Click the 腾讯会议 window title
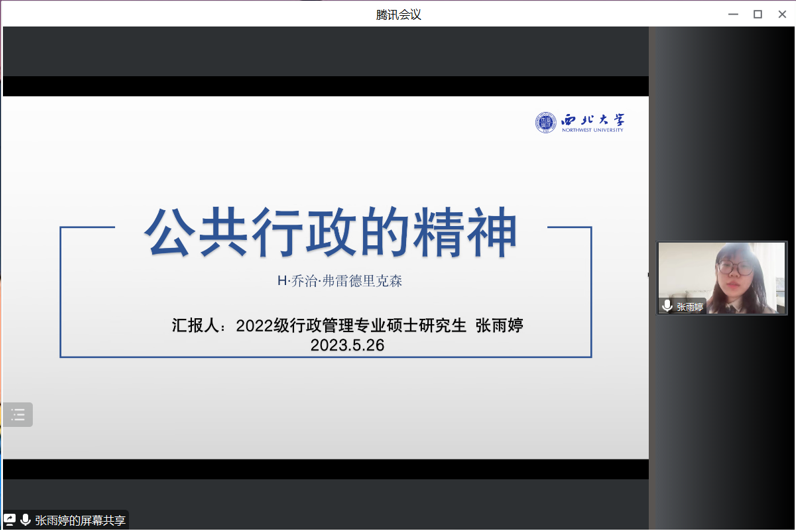The height and width of the screenshot is (530, 796). [x=398, y=14]
